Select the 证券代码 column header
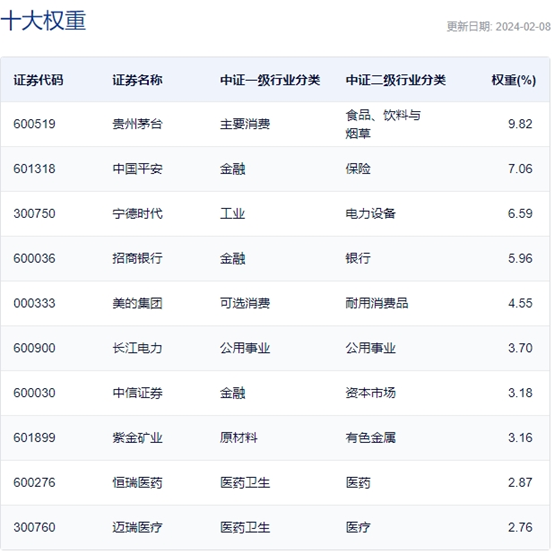The width and height of the screenshot is (554, 554). (38, 80)
